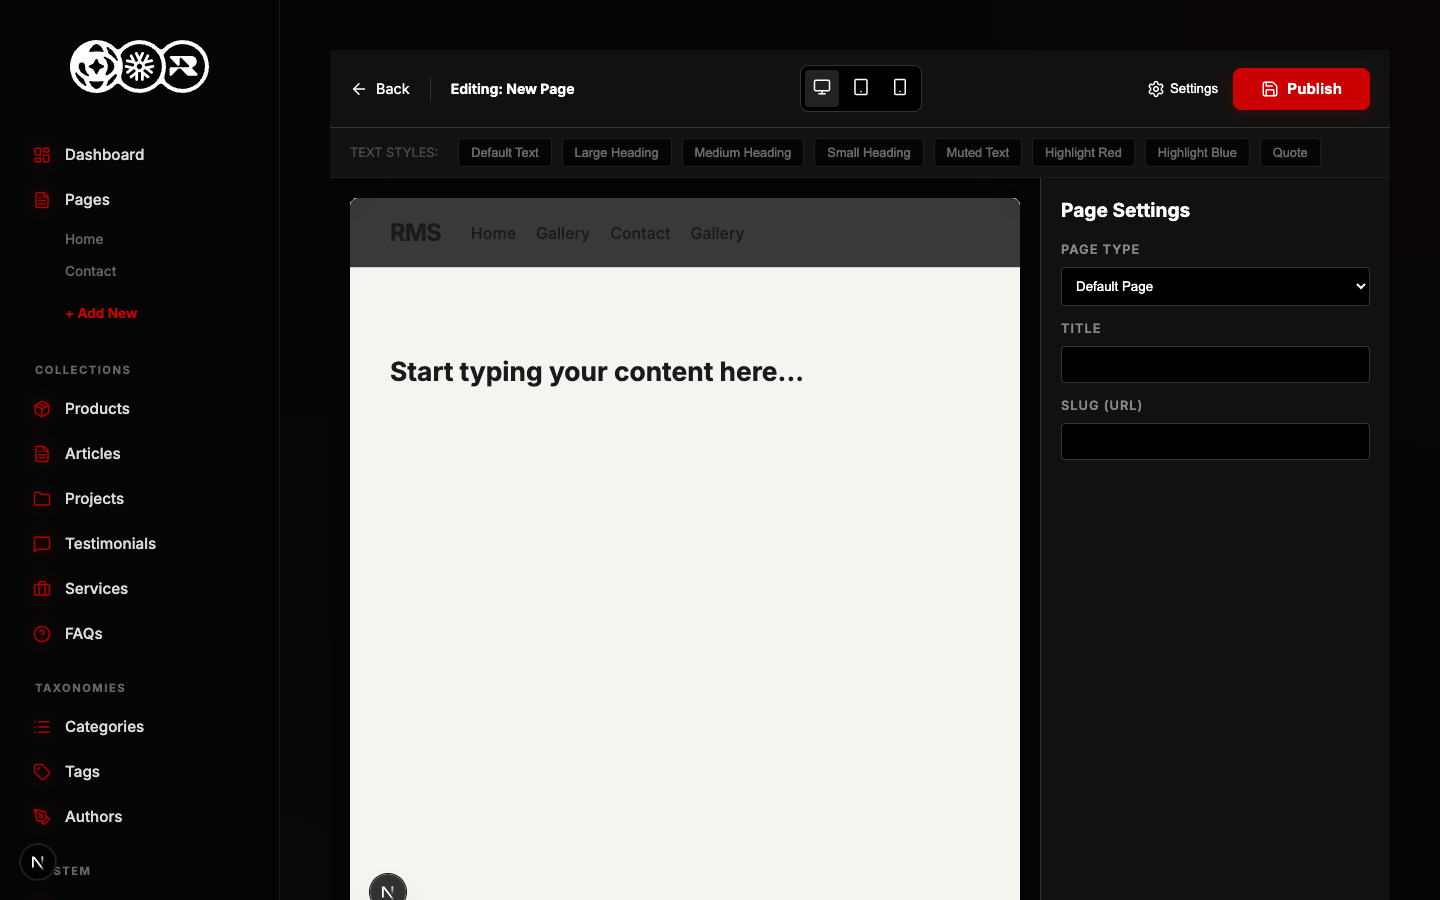Click the Services briefcase icon
The image size is (1440, 900).
pos(42,589)
